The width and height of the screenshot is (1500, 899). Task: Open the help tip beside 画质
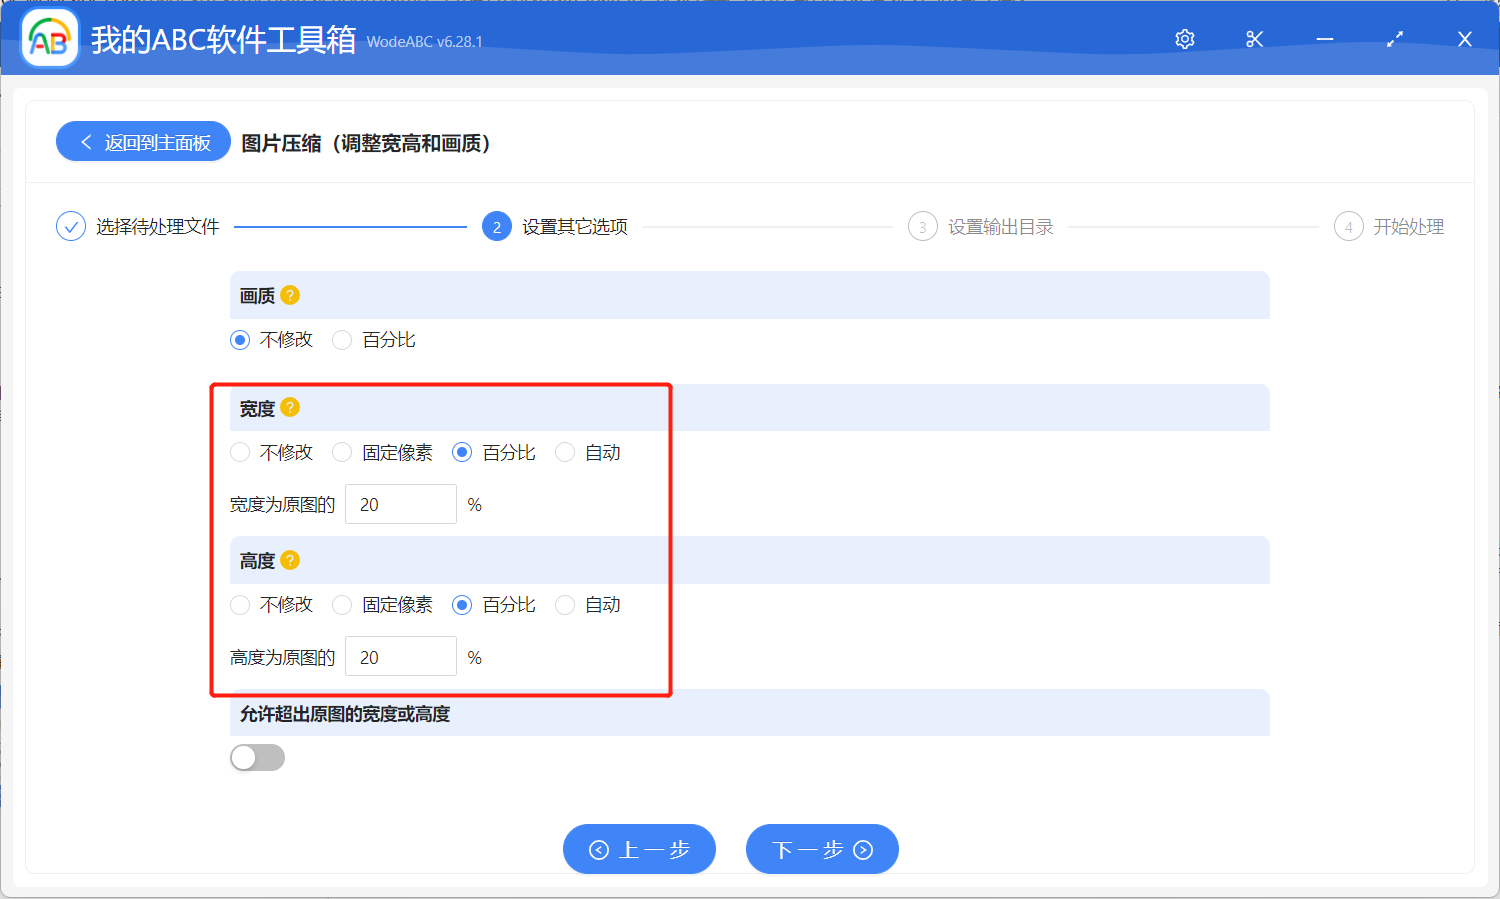[289, 295]
